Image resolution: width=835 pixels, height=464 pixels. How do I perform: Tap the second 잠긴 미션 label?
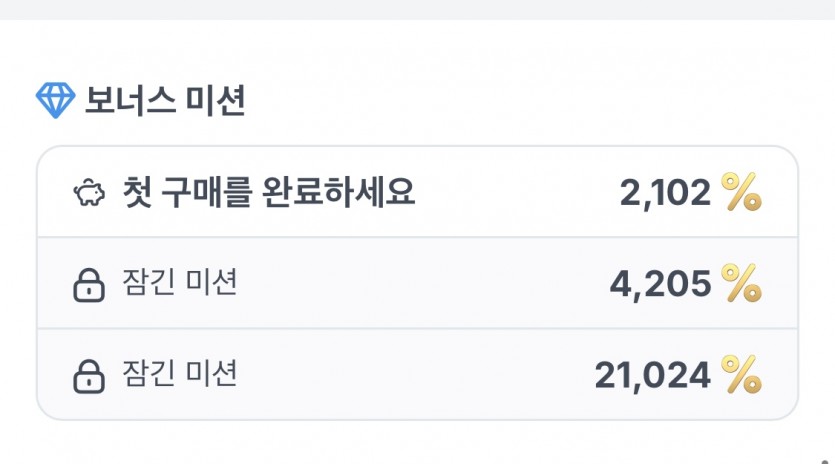pos(179,373)
